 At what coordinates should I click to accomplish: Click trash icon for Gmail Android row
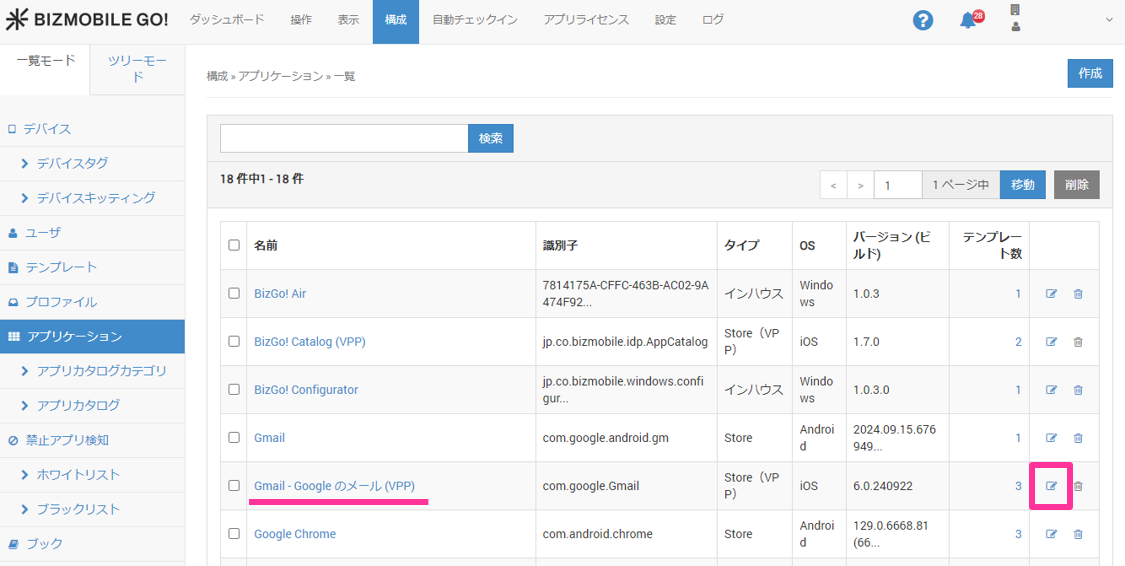(x=1078, y=438)
